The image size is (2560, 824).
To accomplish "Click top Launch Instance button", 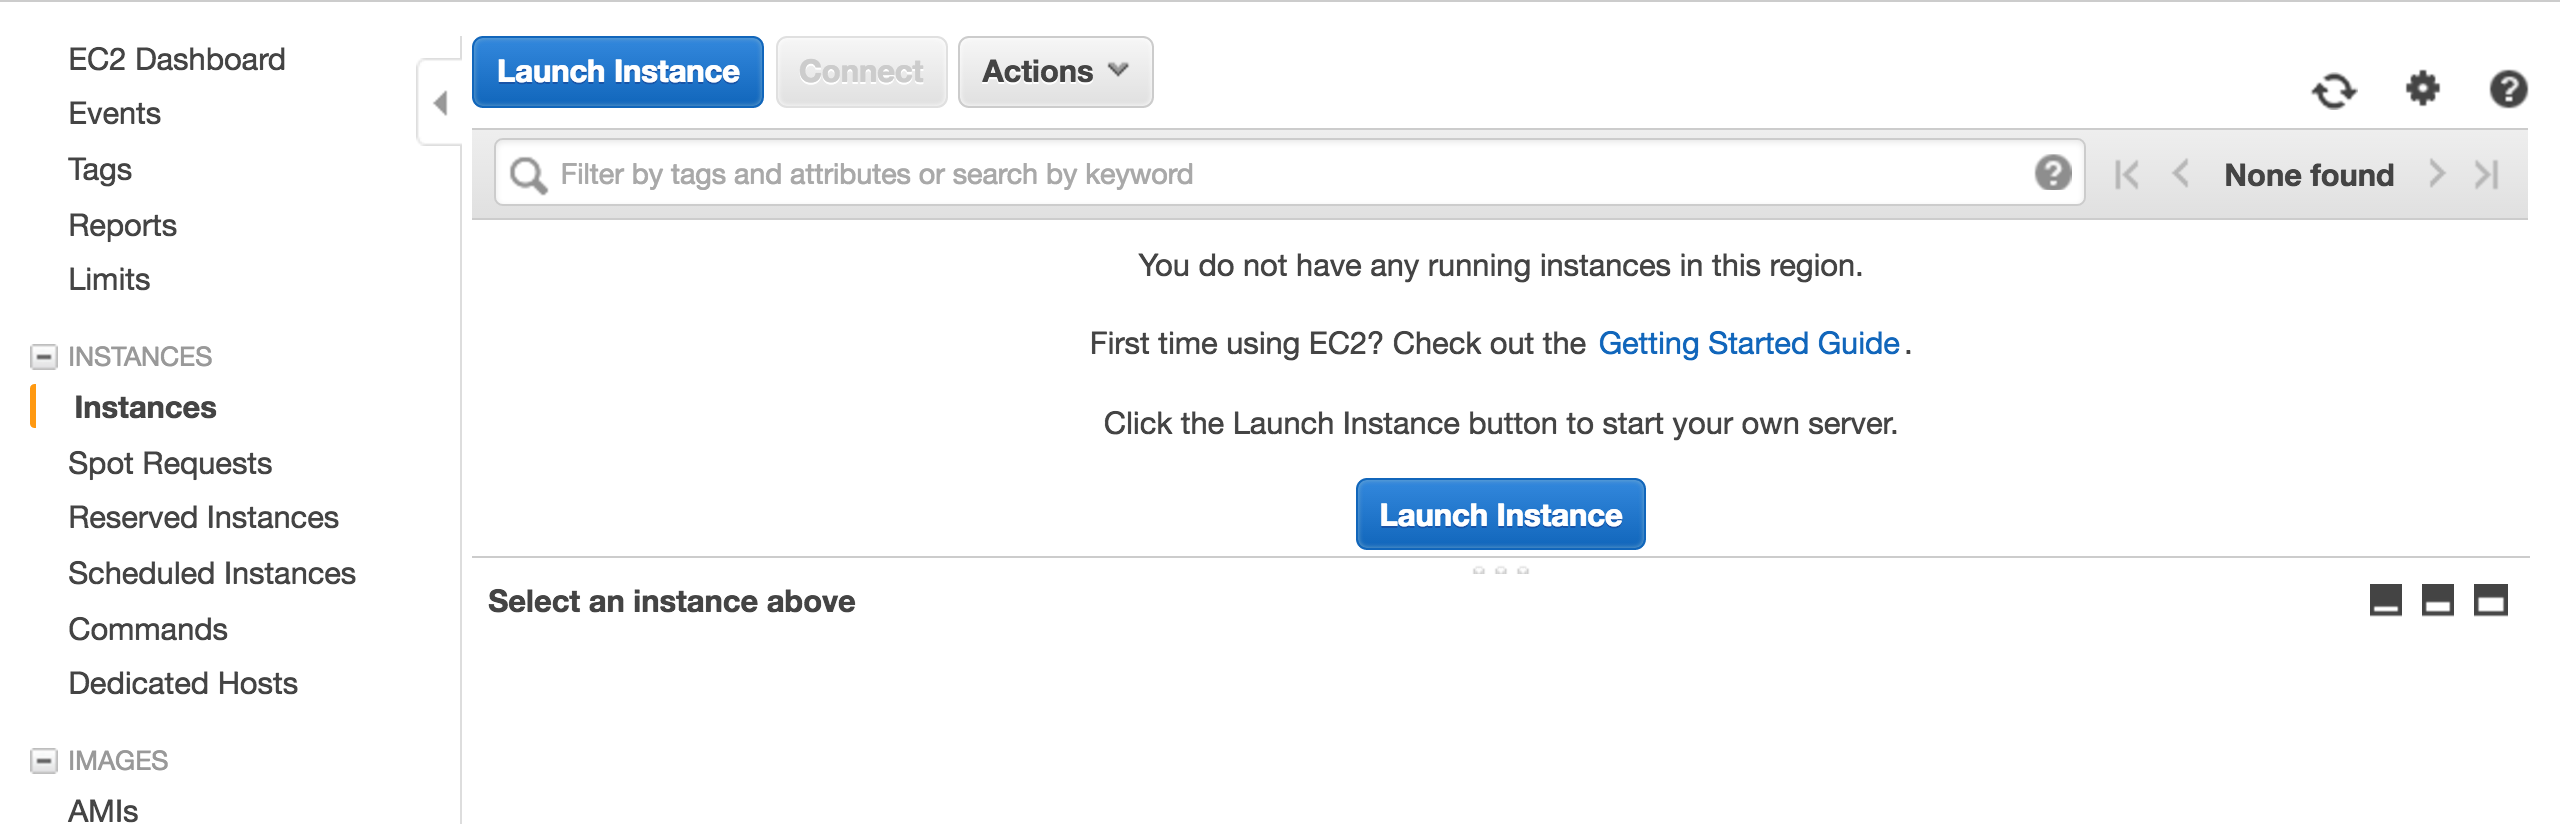I will pyautogui.click(x=618, y=72).
